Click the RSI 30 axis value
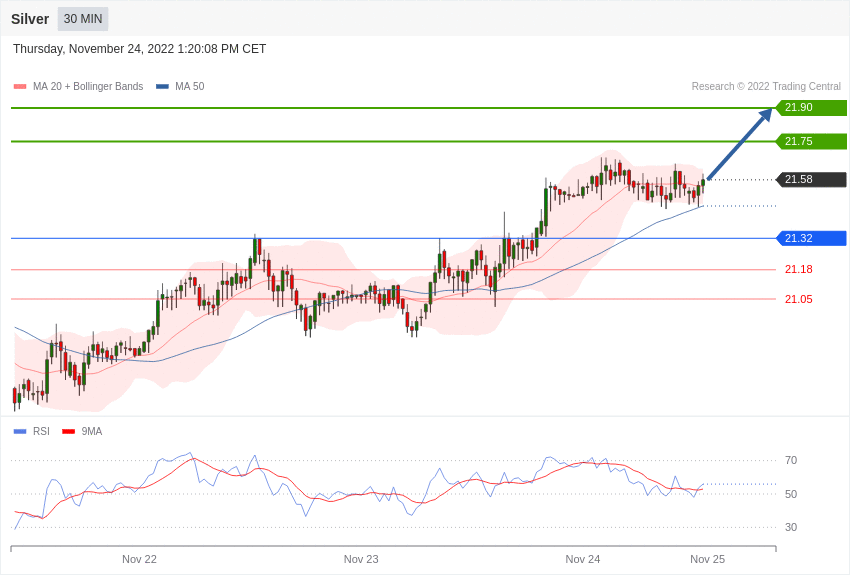Screen dimensions: 850x576 click(791, 527)
